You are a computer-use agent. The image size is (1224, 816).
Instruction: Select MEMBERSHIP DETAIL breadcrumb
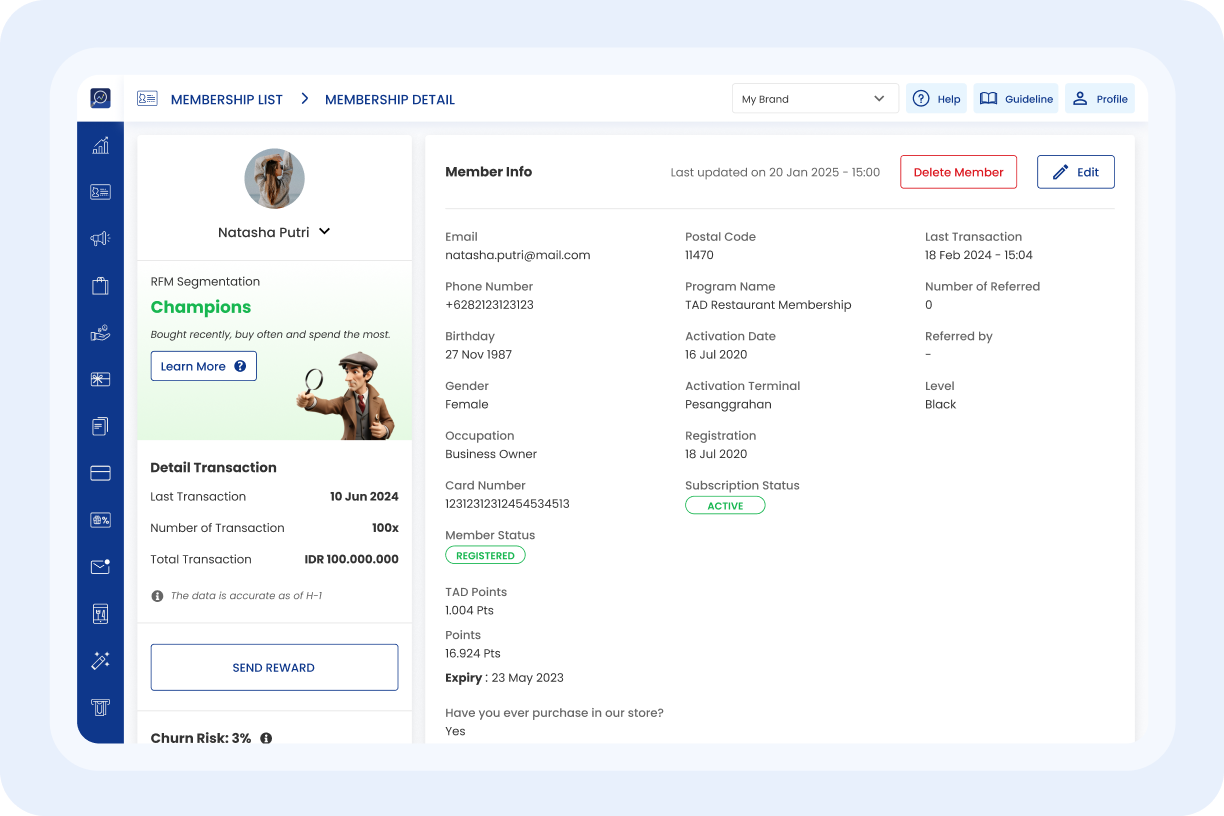390,99
